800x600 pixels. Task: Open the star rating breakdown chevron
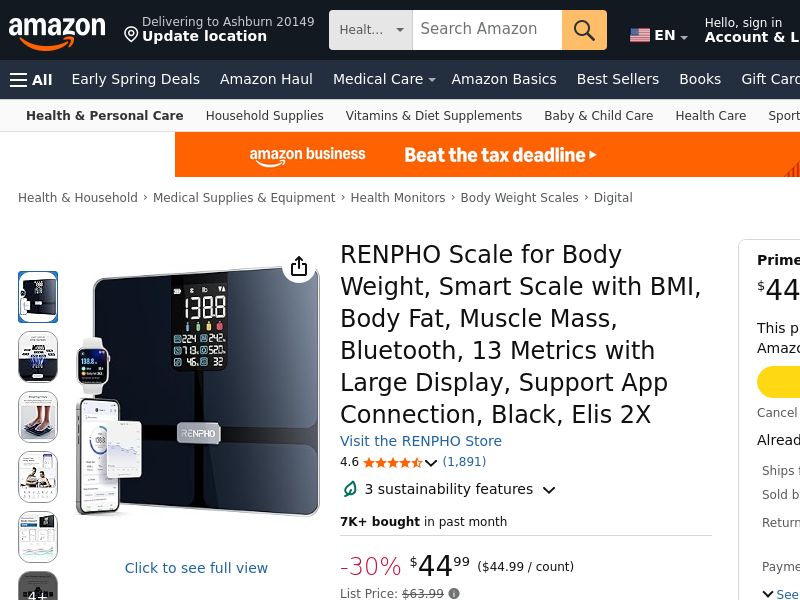tap(431, 463)
